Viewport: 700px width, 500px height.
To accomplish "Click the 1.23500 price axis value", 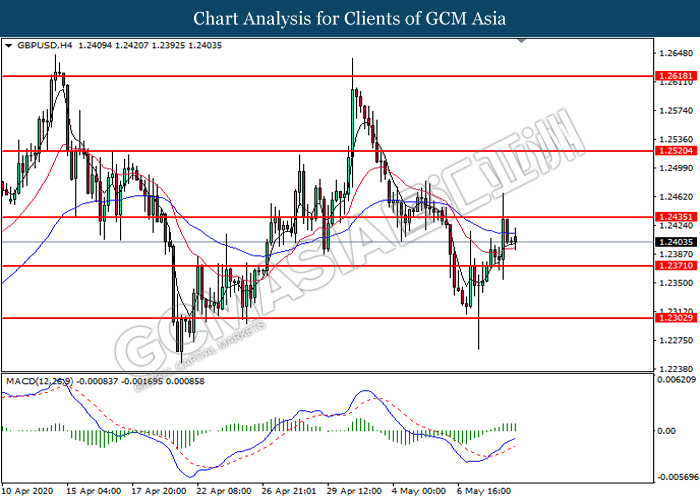I will [676, 283].
